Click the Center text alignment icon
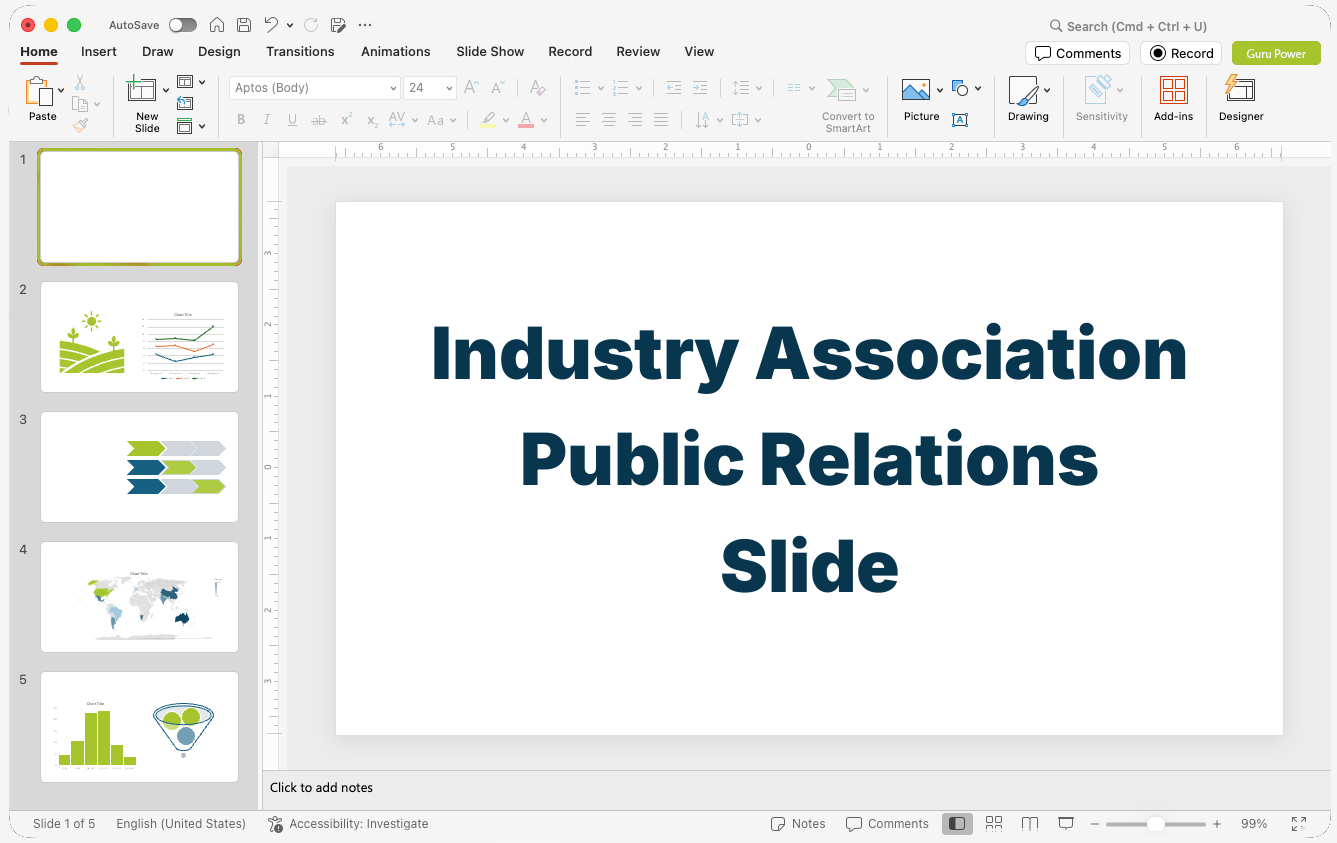Screen dimensions: 1337x843 [609, 120]
